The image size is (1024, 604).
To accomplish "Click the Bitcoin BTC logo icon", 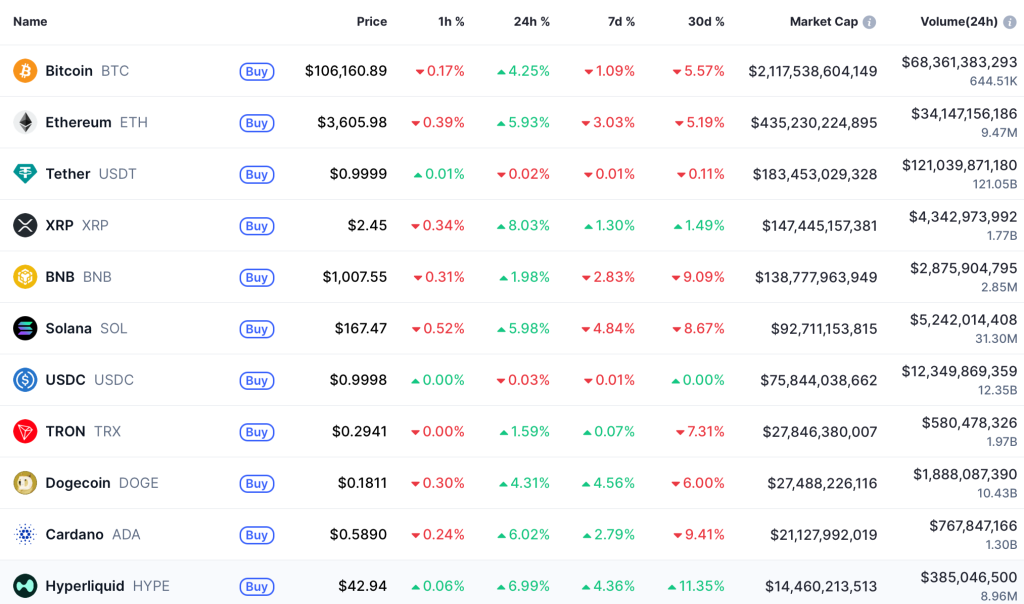I will pyautogui.click(x=23, y=71).
